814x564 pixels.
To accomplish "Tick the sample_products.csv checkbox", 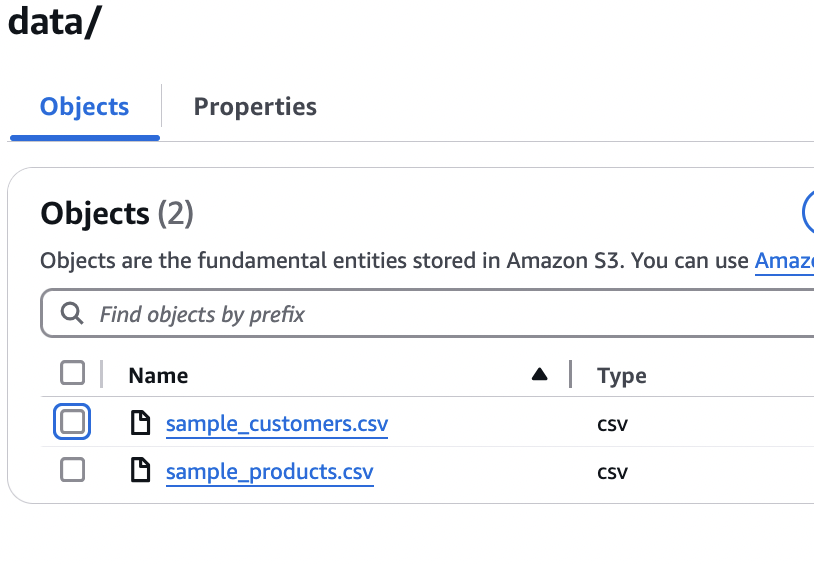I will pyautogui.click(x=72, y=470).
